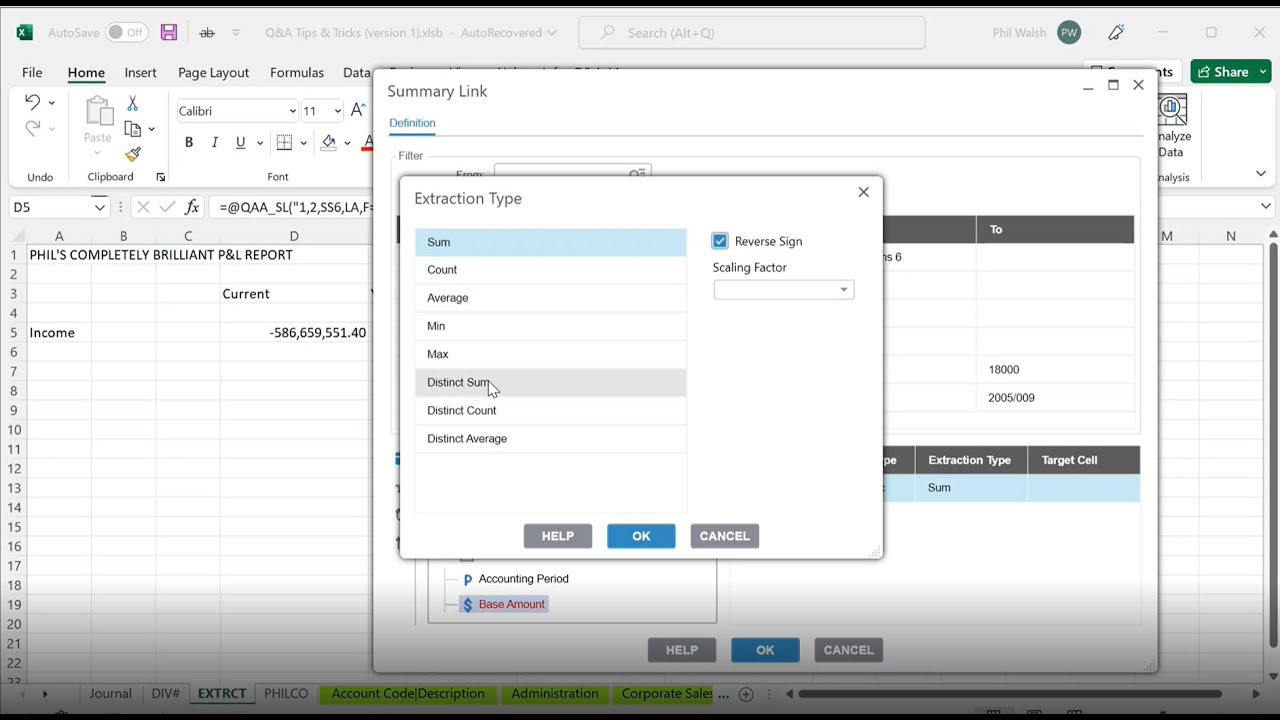Screen dimensions: 1280x720
Task: Click the Fill Color bucket icon
Action: click(x=328, y=143)
